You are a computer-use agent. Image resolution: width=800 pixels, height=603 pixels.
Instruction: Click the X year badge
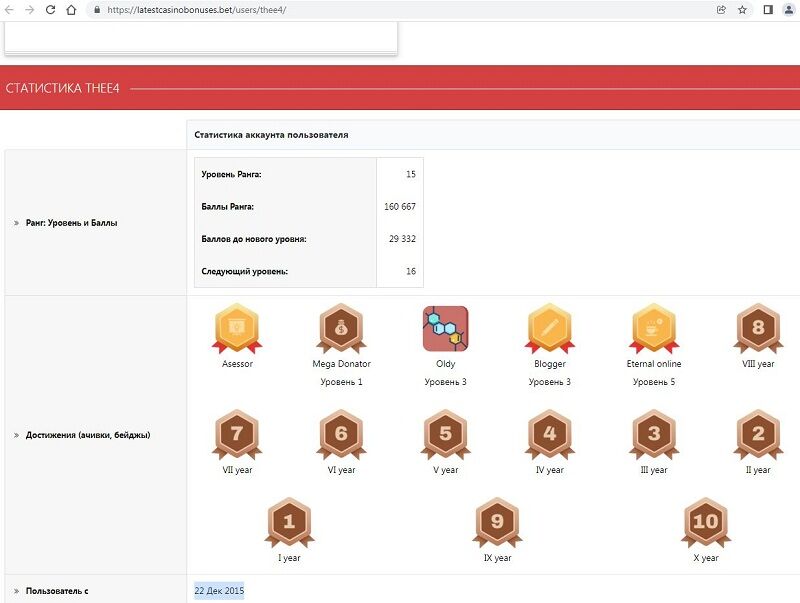pyautogui.click(x=705, y=522)
